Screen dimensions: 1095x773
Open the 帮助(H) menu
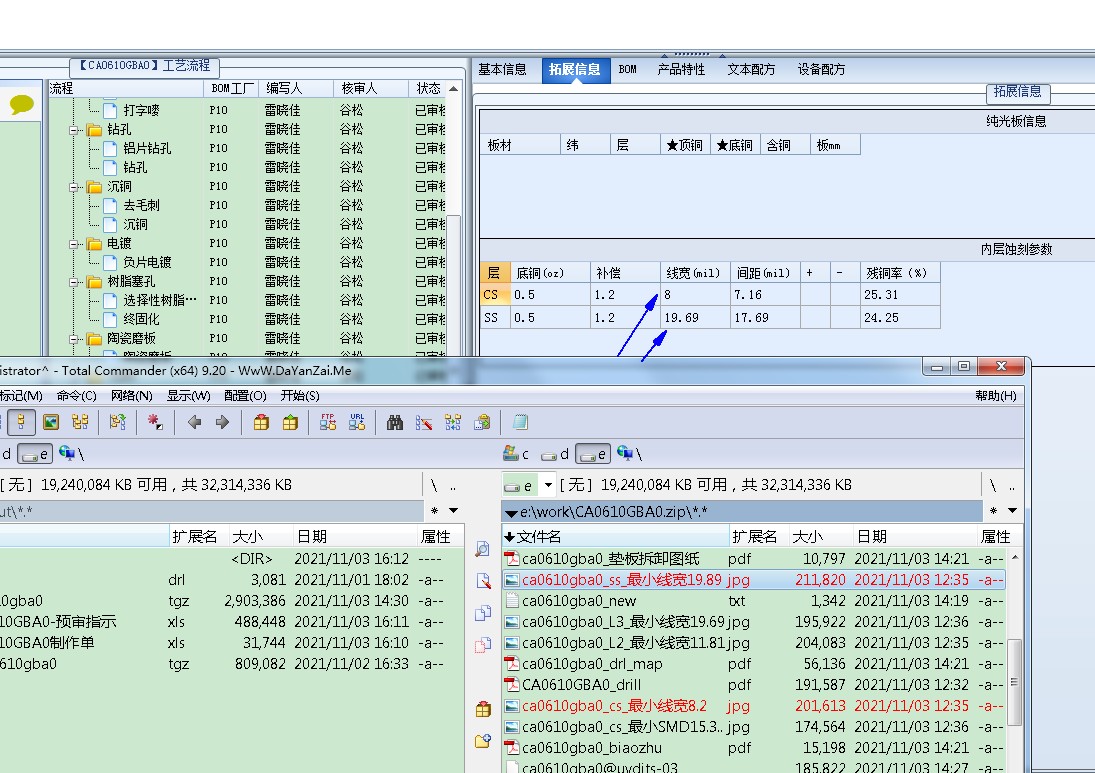point(996,396)
